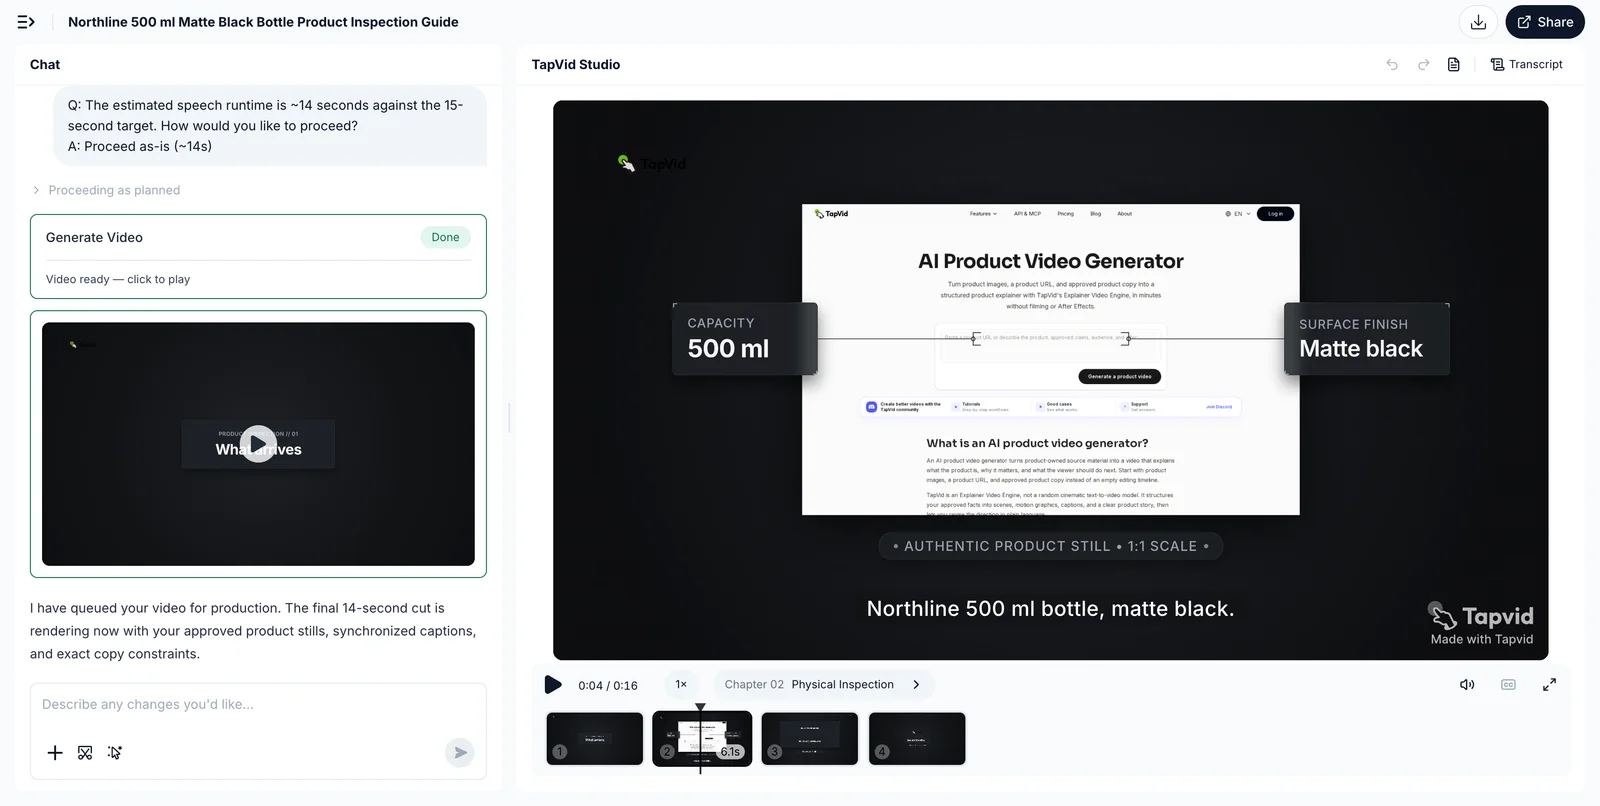
Task: Click the Share button
Action: click(x=1545, y=22)
